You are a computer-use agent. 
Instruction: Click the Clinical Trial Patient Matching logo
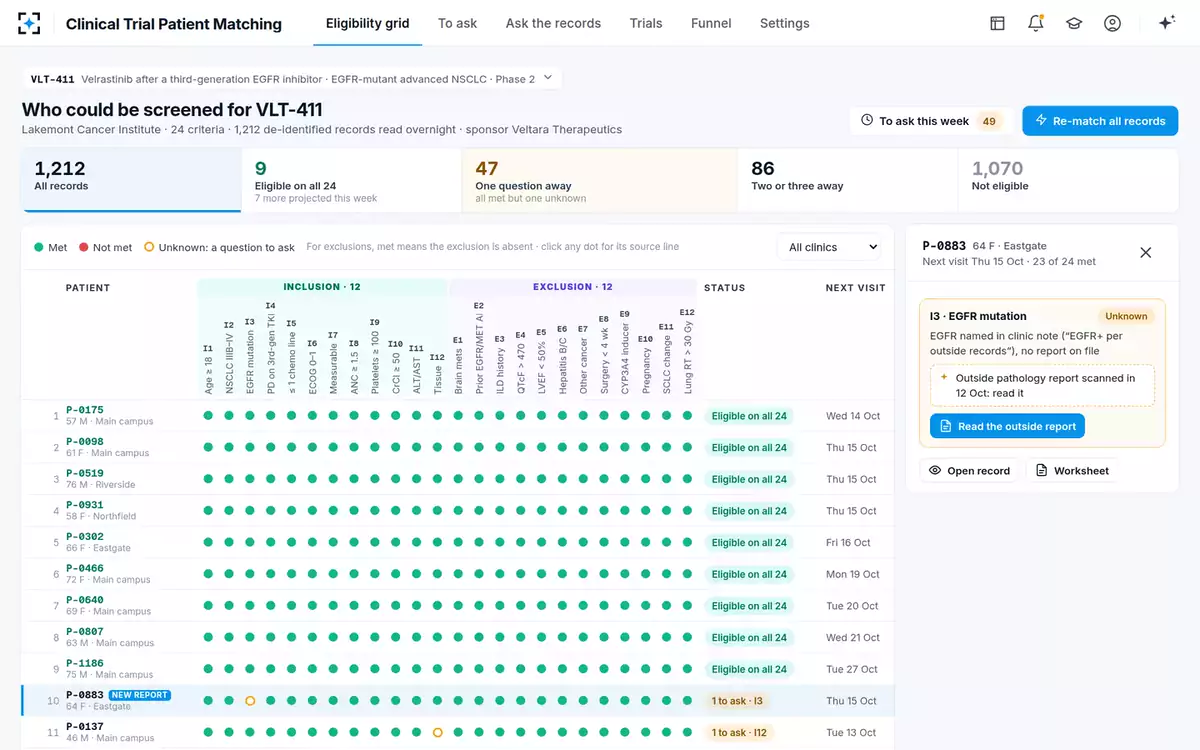[30, 23]
